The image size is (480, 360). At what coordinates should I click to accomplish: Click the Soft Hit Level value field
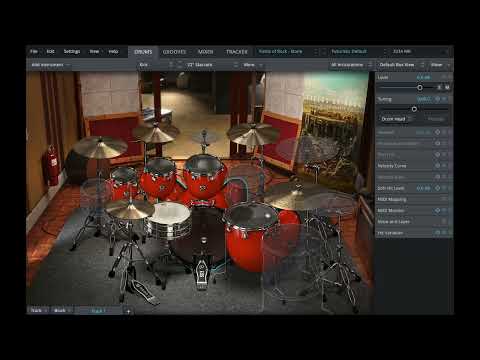[x=424, y=188]
